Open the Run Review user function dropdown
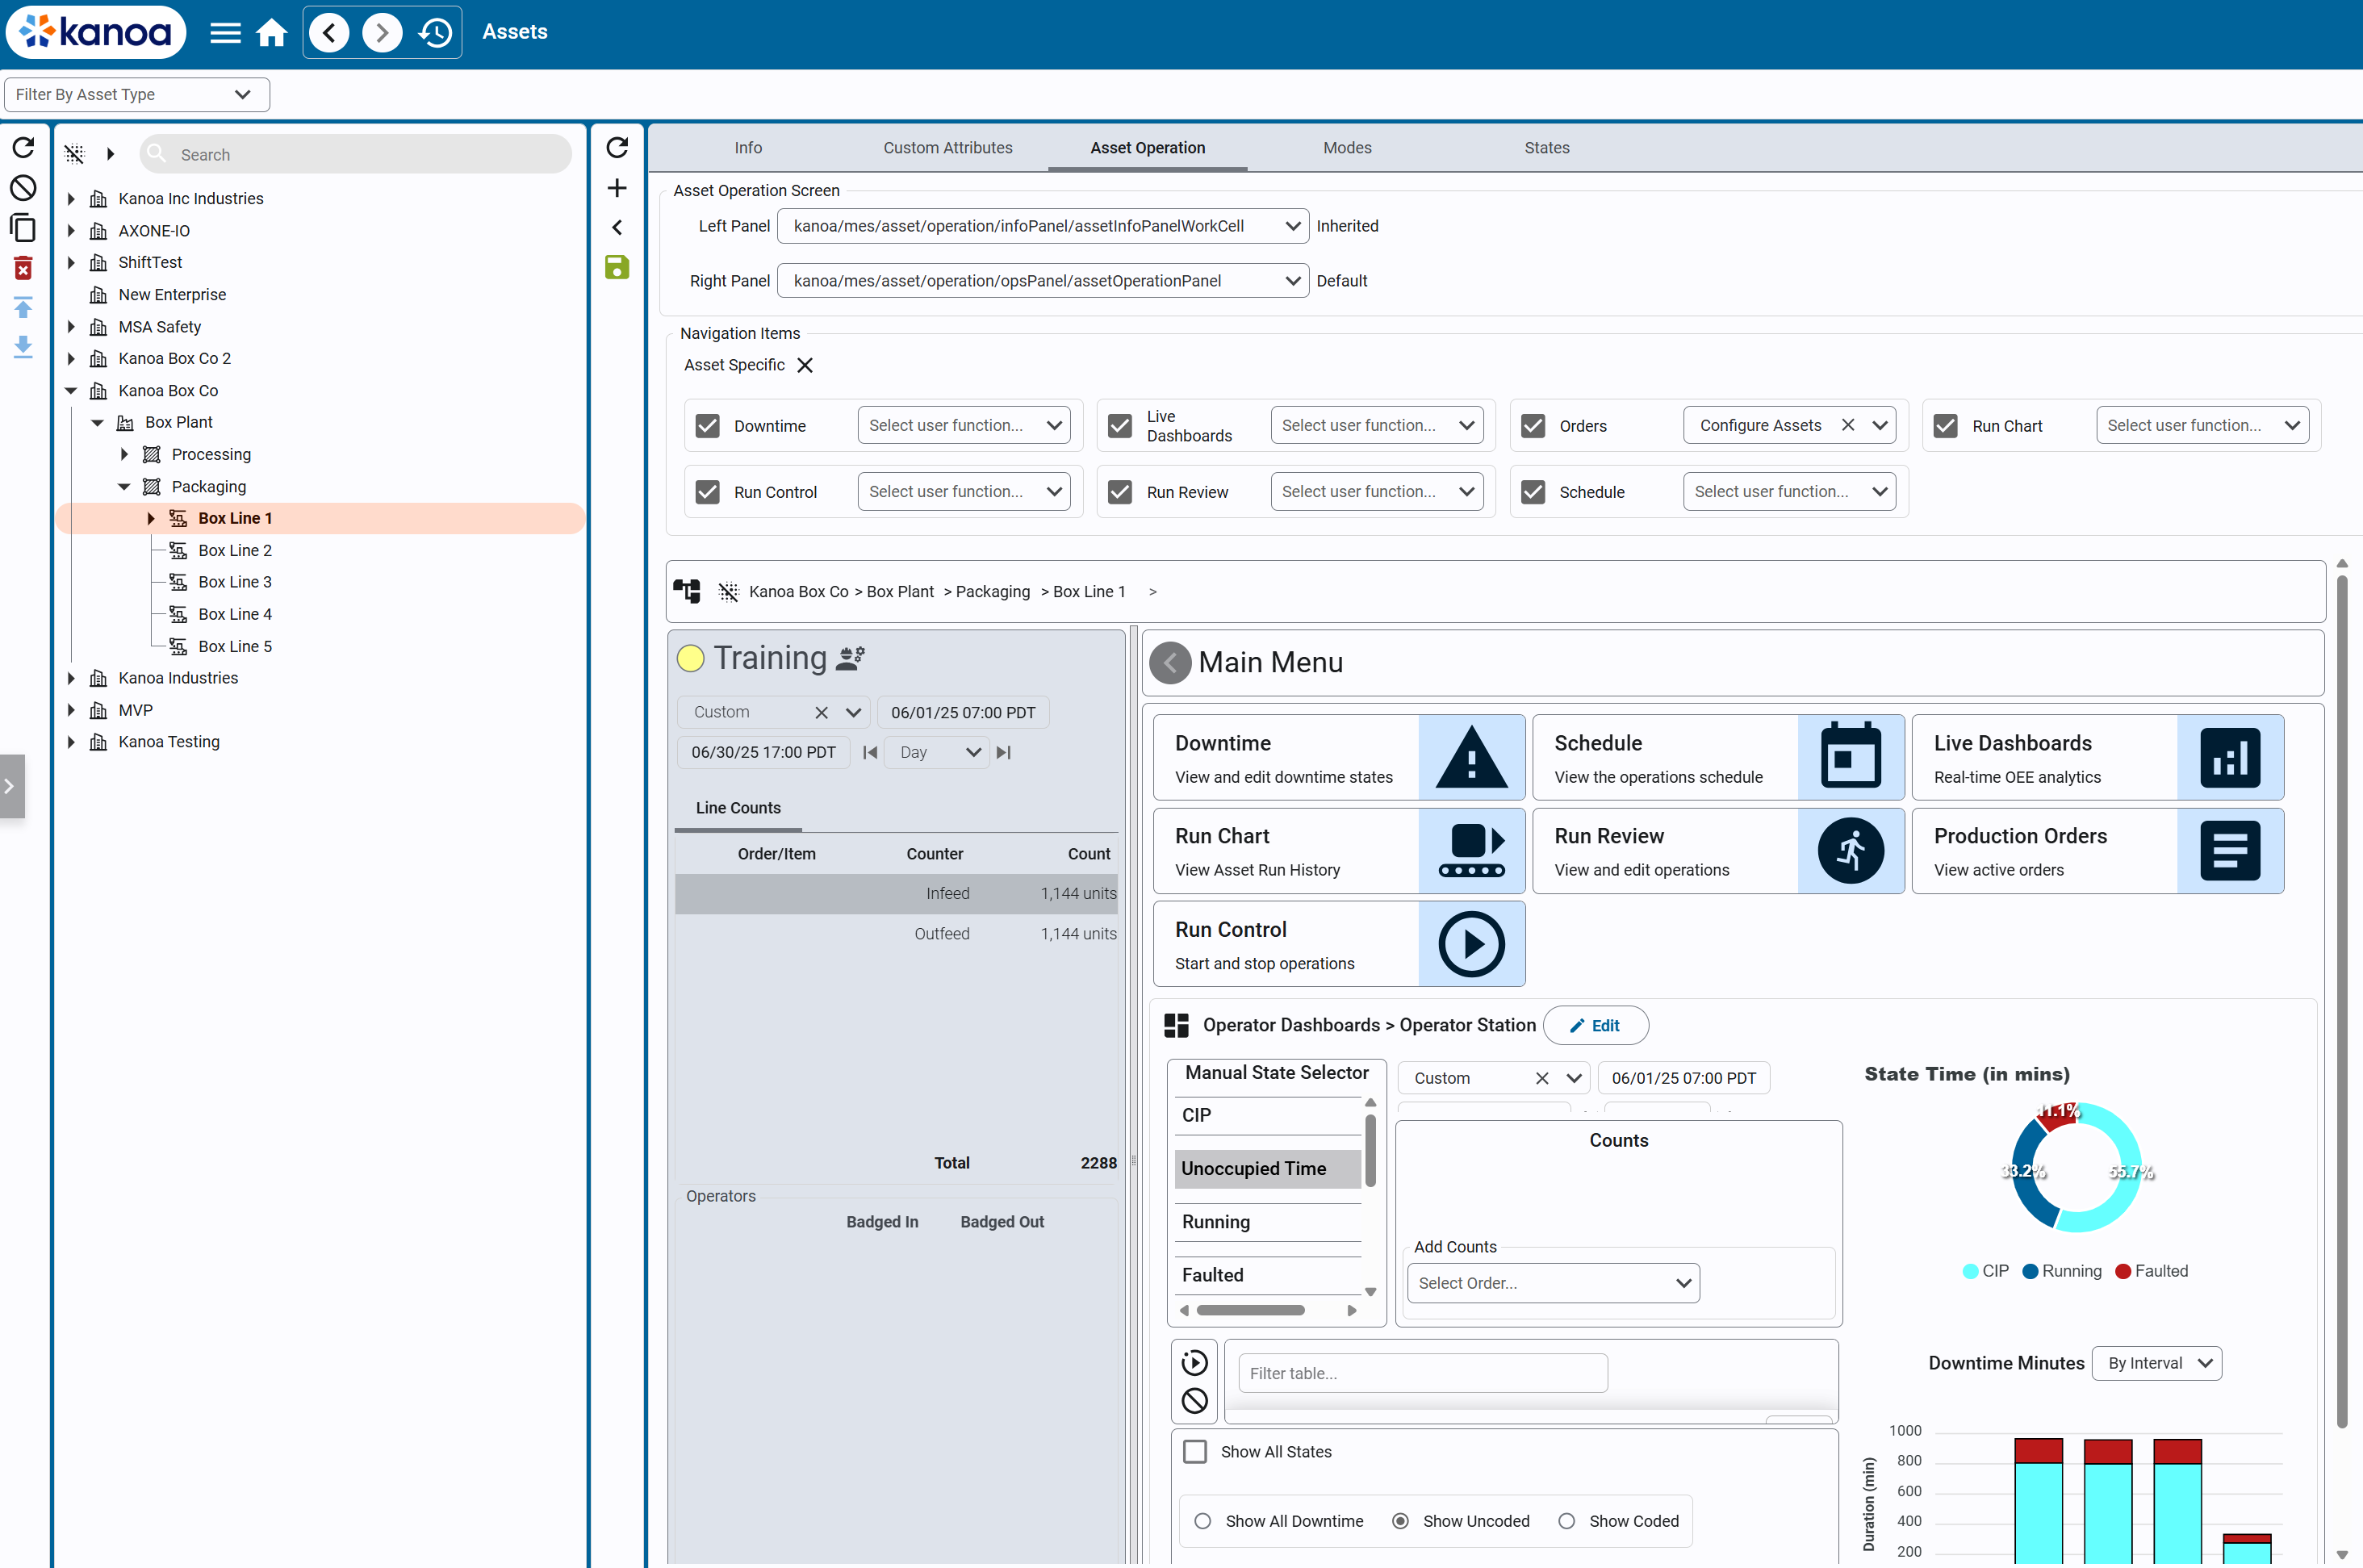The height and width of the screenshot is (1568, 2363). point(1376,492)
